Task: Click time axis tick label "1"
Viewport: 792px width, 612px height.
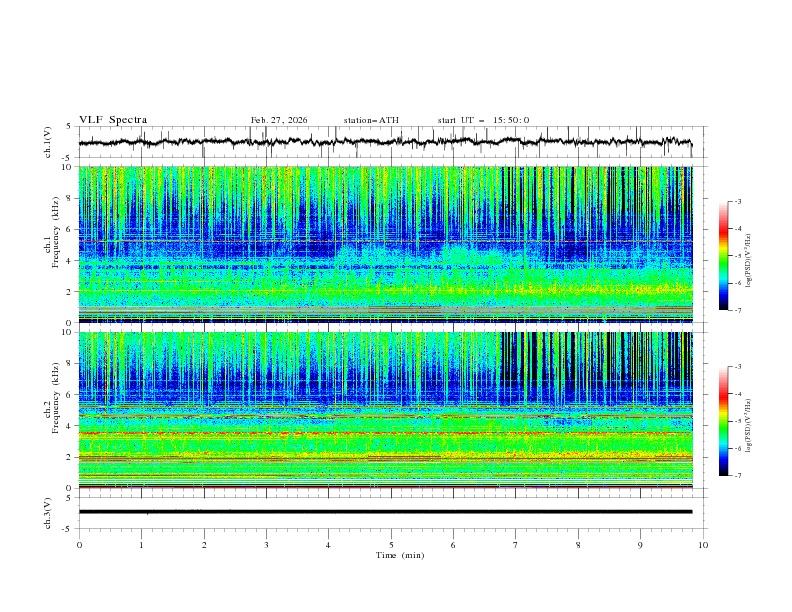Action: [x=141, y=545]
